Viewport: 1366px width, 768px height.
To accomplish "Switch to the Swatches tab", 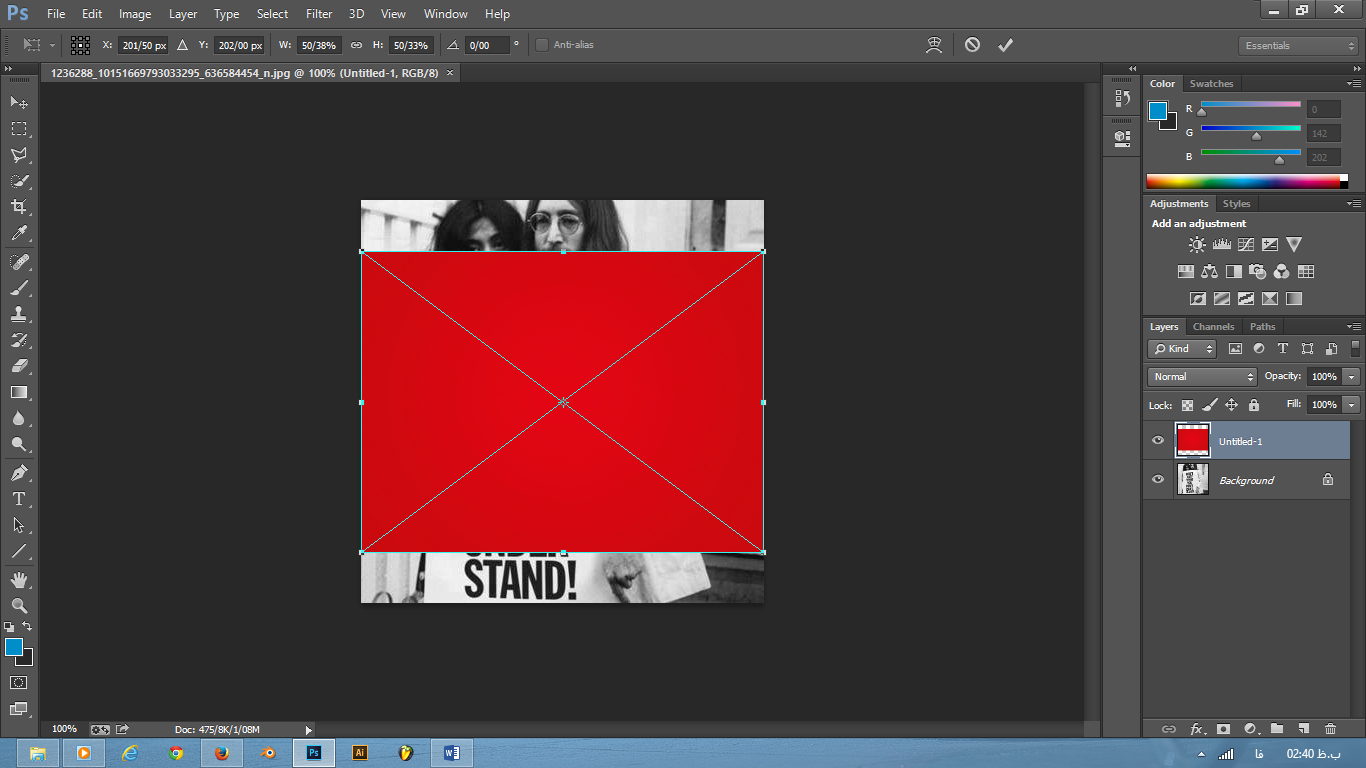I will coord(1211,84).
